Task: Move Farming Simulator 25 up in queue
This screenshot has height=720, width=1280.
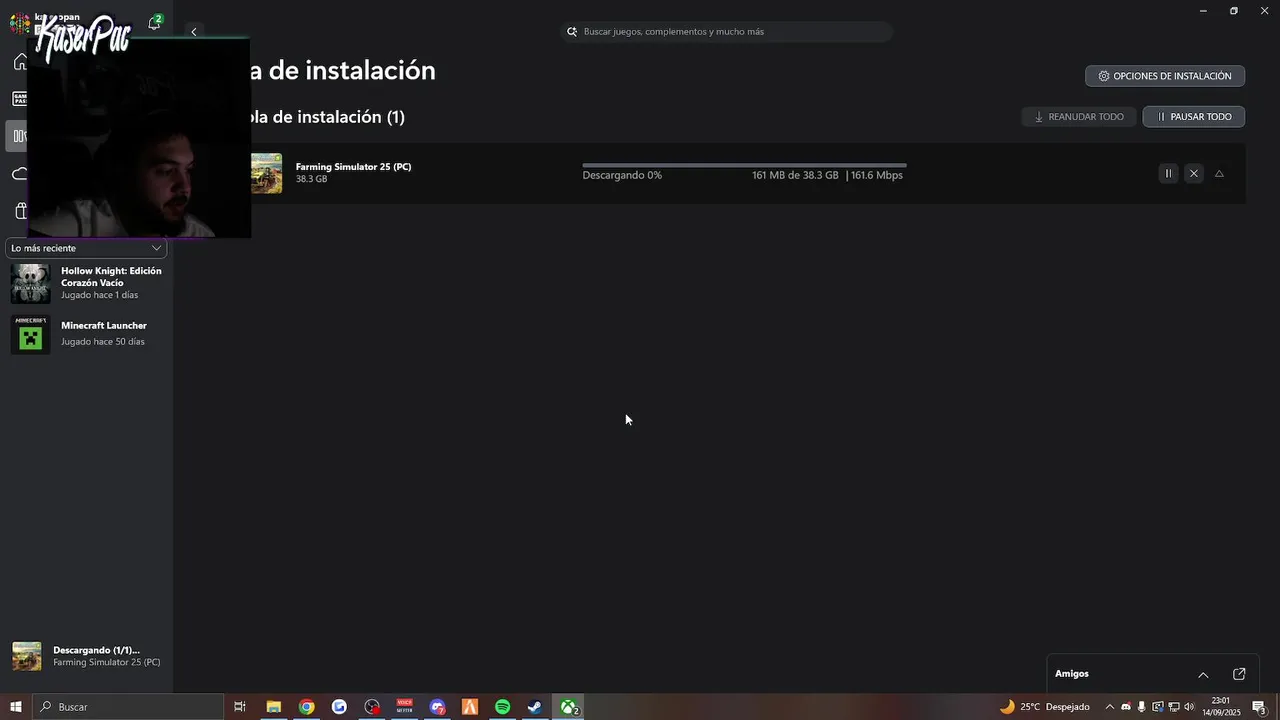Action: pos(1219,174)
